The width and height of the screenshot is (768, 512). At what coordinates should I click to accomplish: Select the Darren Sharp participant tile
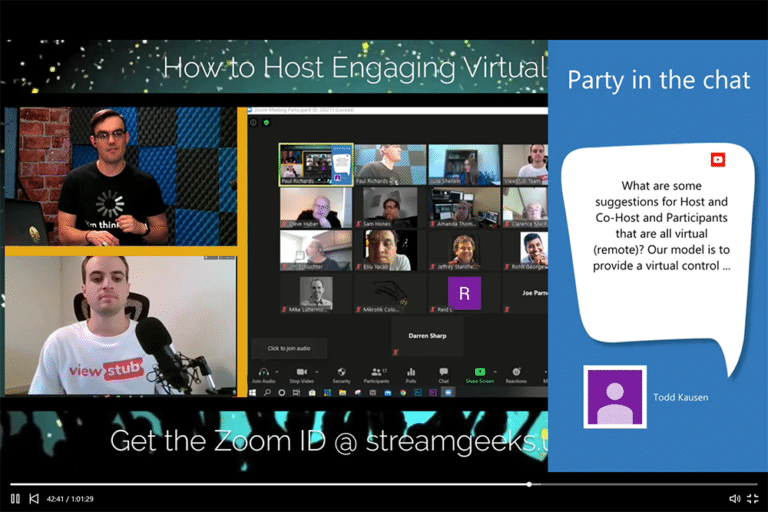click(427, 336)
